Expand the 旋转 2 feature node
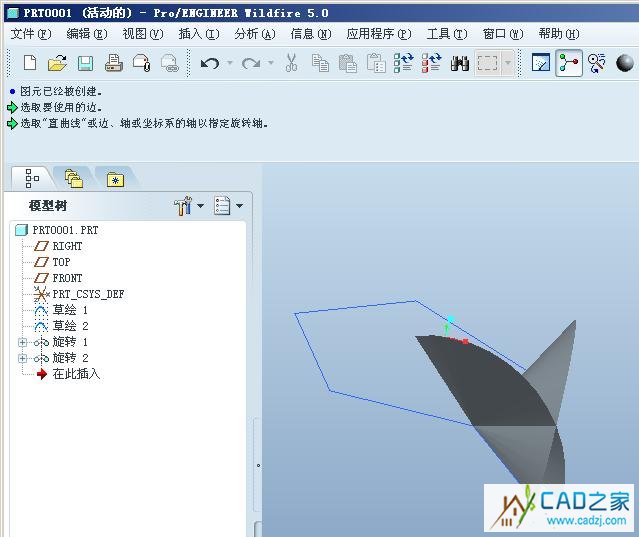 coord(22,358)
